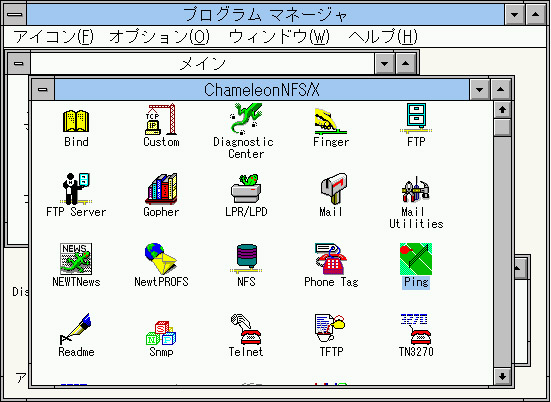Open the ウィンドウ(W) menu
Viewport: 551px width, 402px height.
[279, 37]
